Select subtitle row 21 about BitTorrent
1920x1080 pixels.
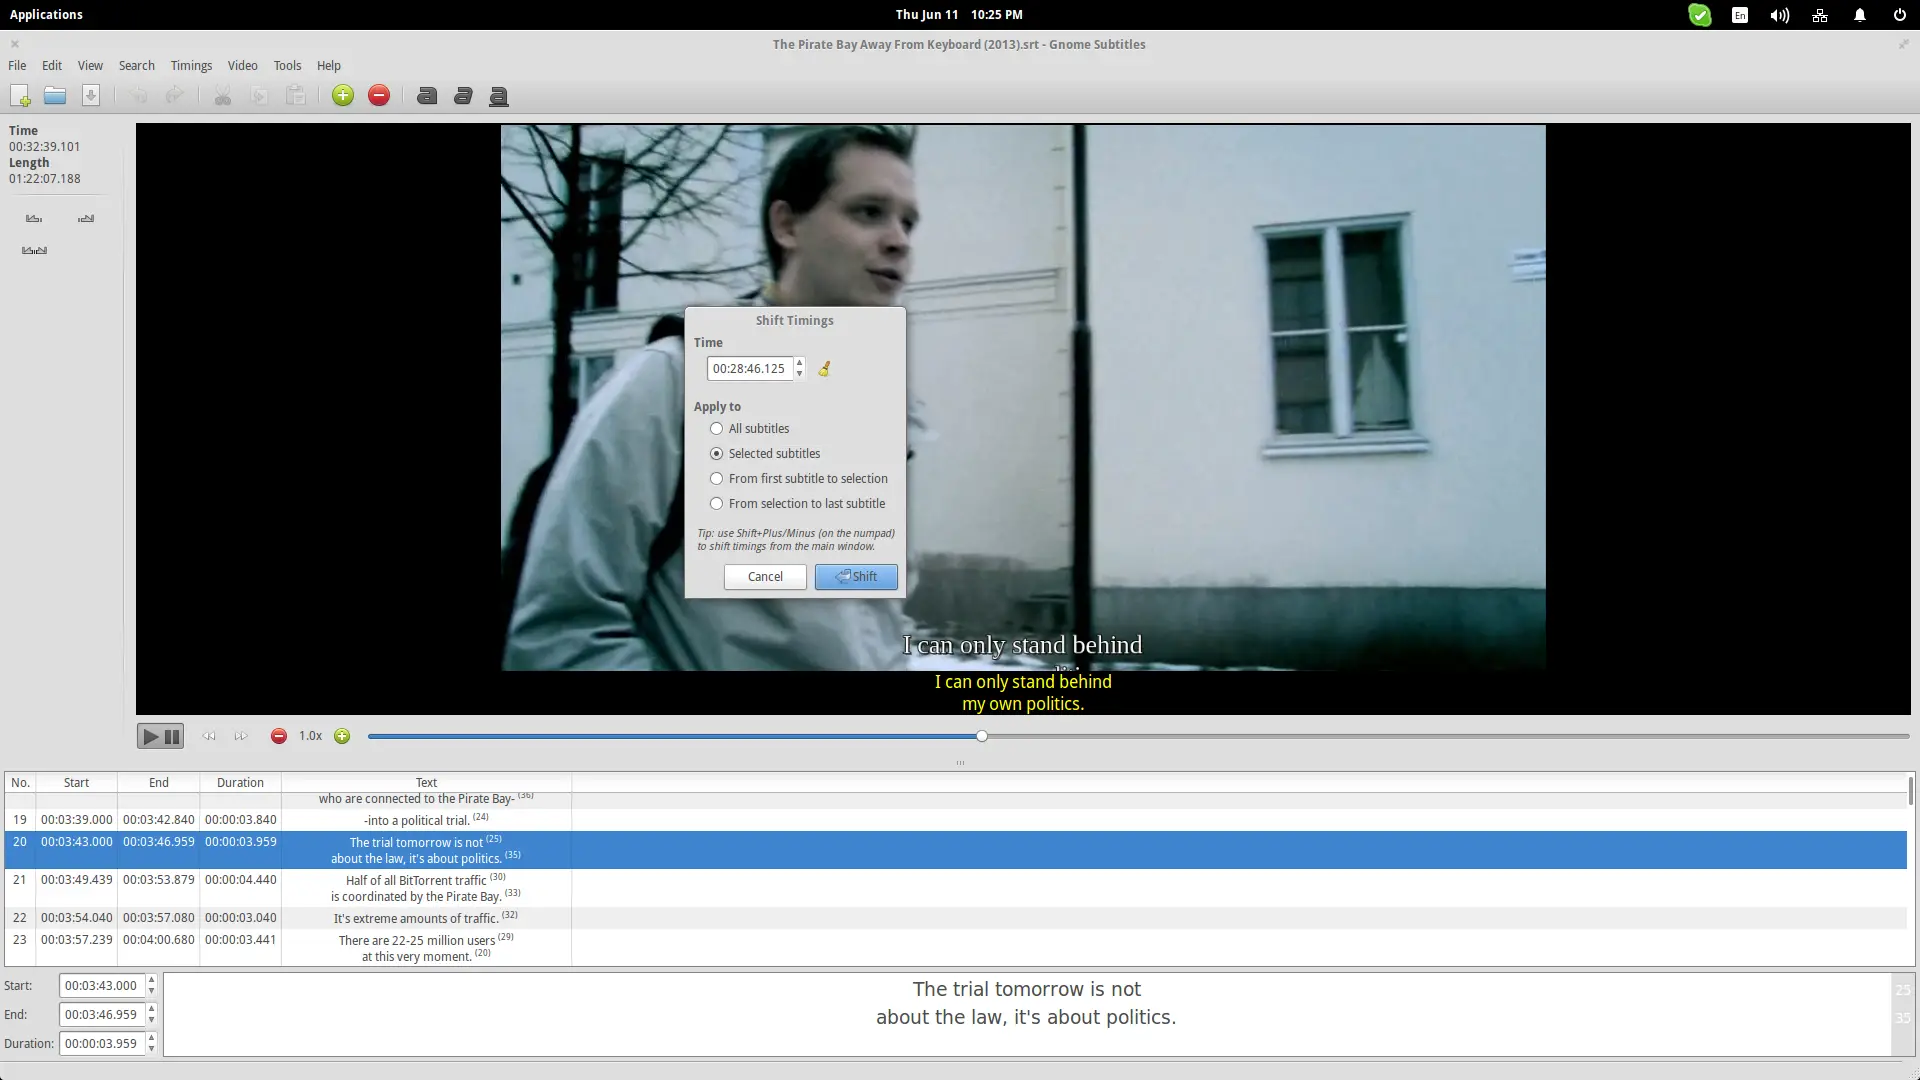[x=955, y=888]
